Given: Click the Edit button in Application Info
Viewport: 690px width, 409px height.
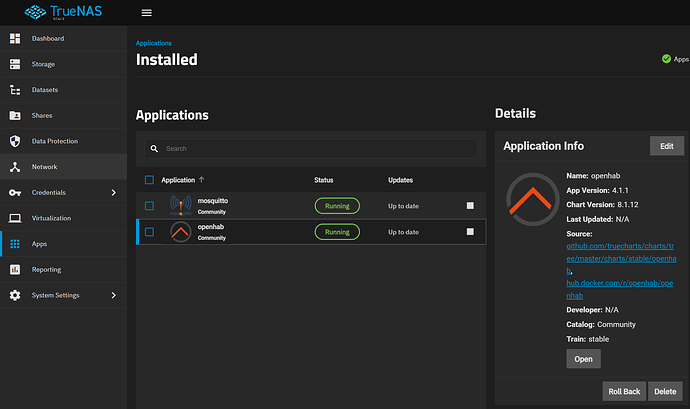Looking at the screenshot, I should (x=667, y=146).
